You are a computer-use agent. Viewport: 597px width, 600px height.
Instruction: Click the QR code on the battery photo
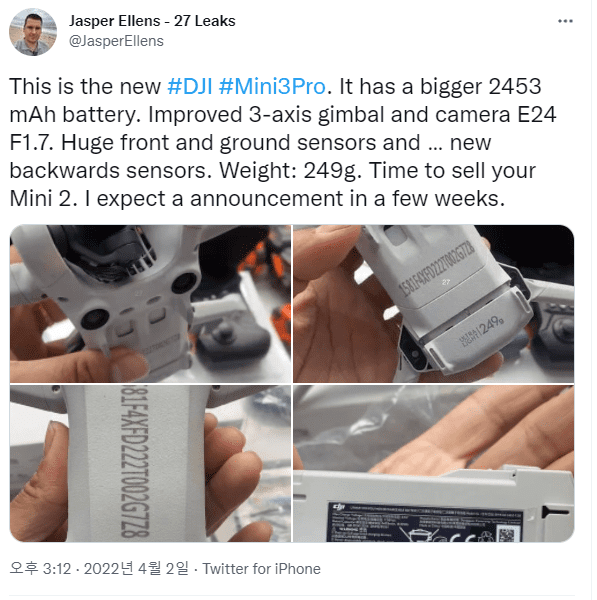point(509,533)
